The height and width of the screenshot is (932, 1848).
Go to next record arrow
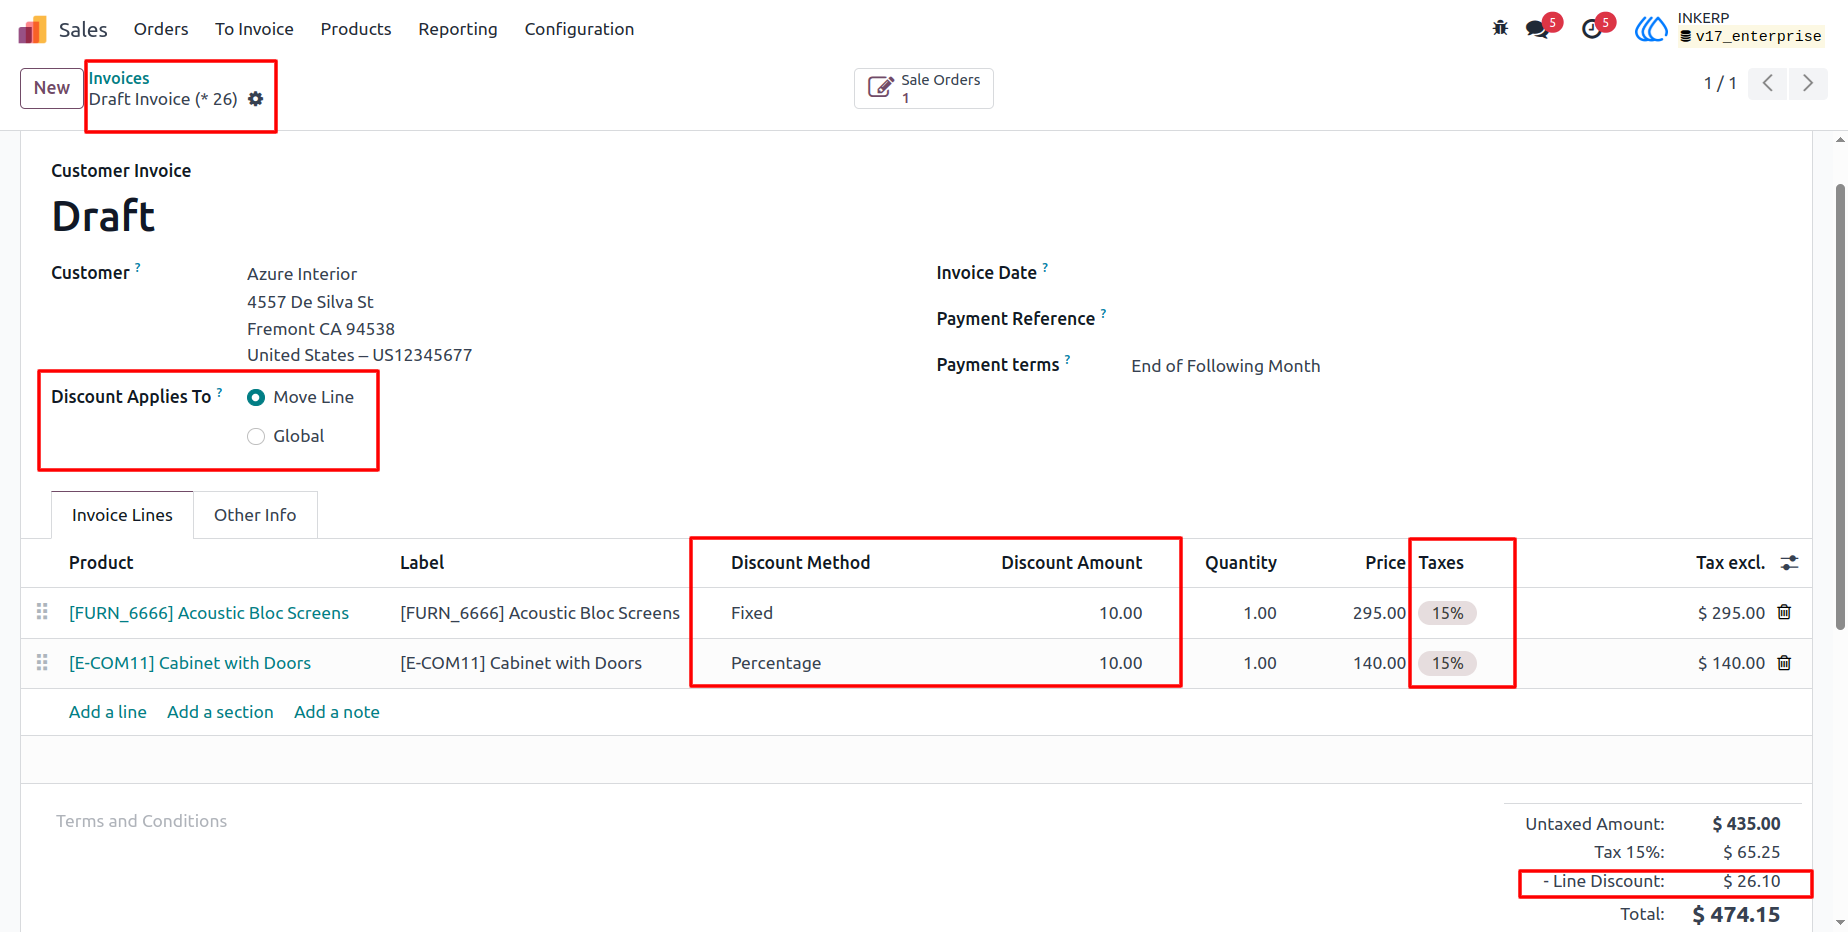[1808, 83]
